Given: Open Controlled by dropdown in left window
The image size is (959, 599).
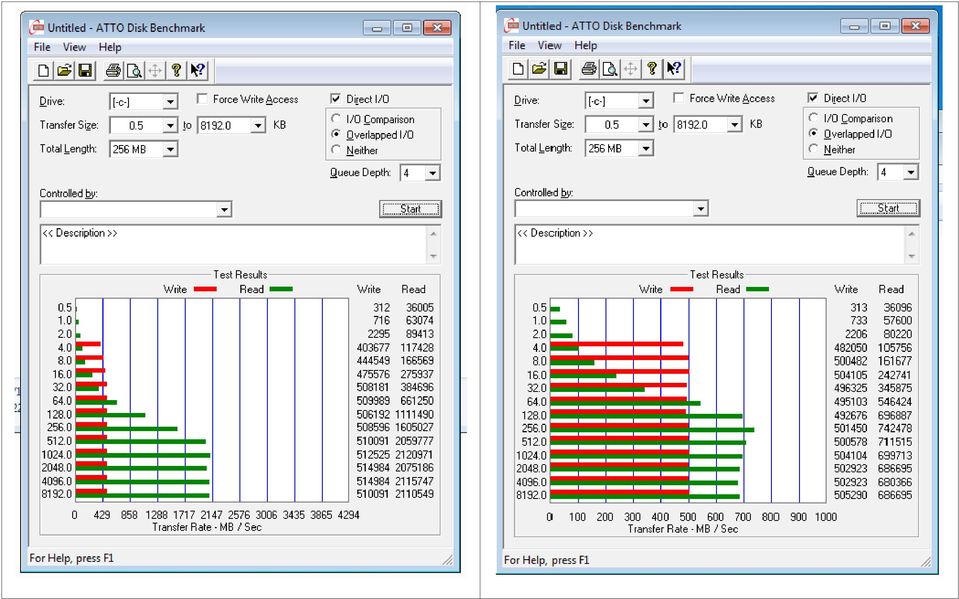Looking at the screenshot, I should pos(224,210).
